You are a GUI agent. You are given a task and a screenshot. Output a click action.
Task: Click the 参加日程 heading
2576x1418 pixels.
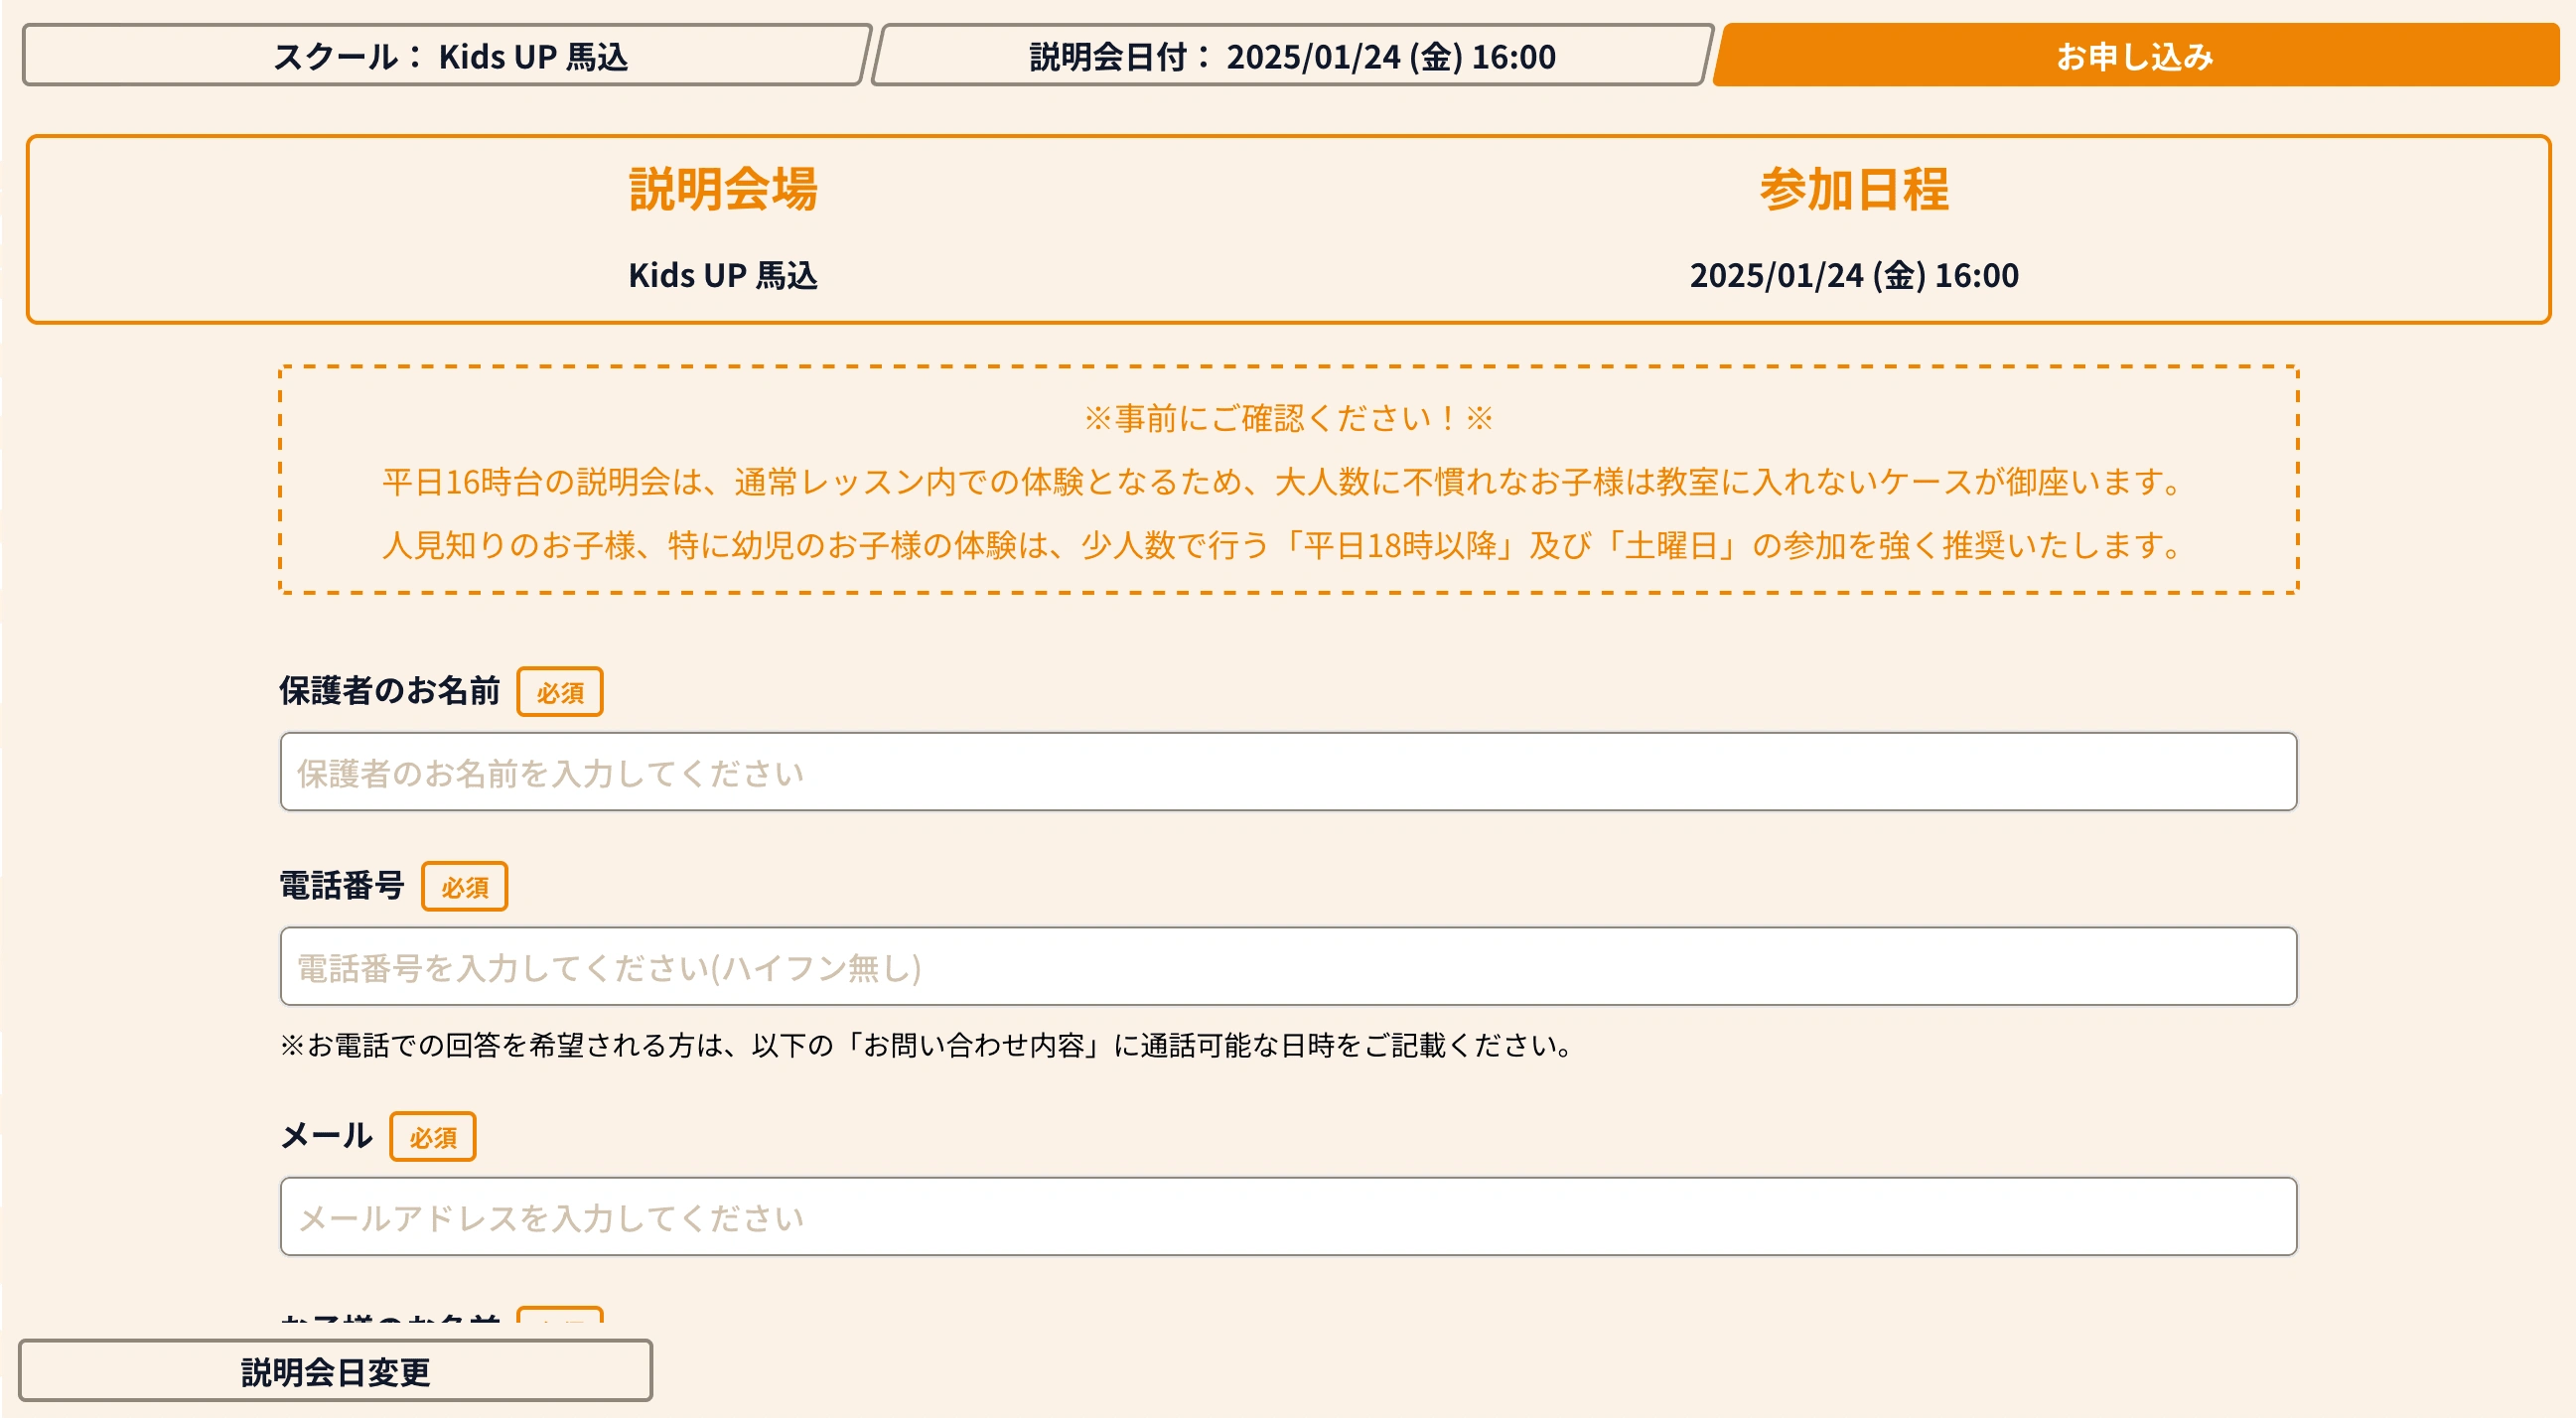1853,189
